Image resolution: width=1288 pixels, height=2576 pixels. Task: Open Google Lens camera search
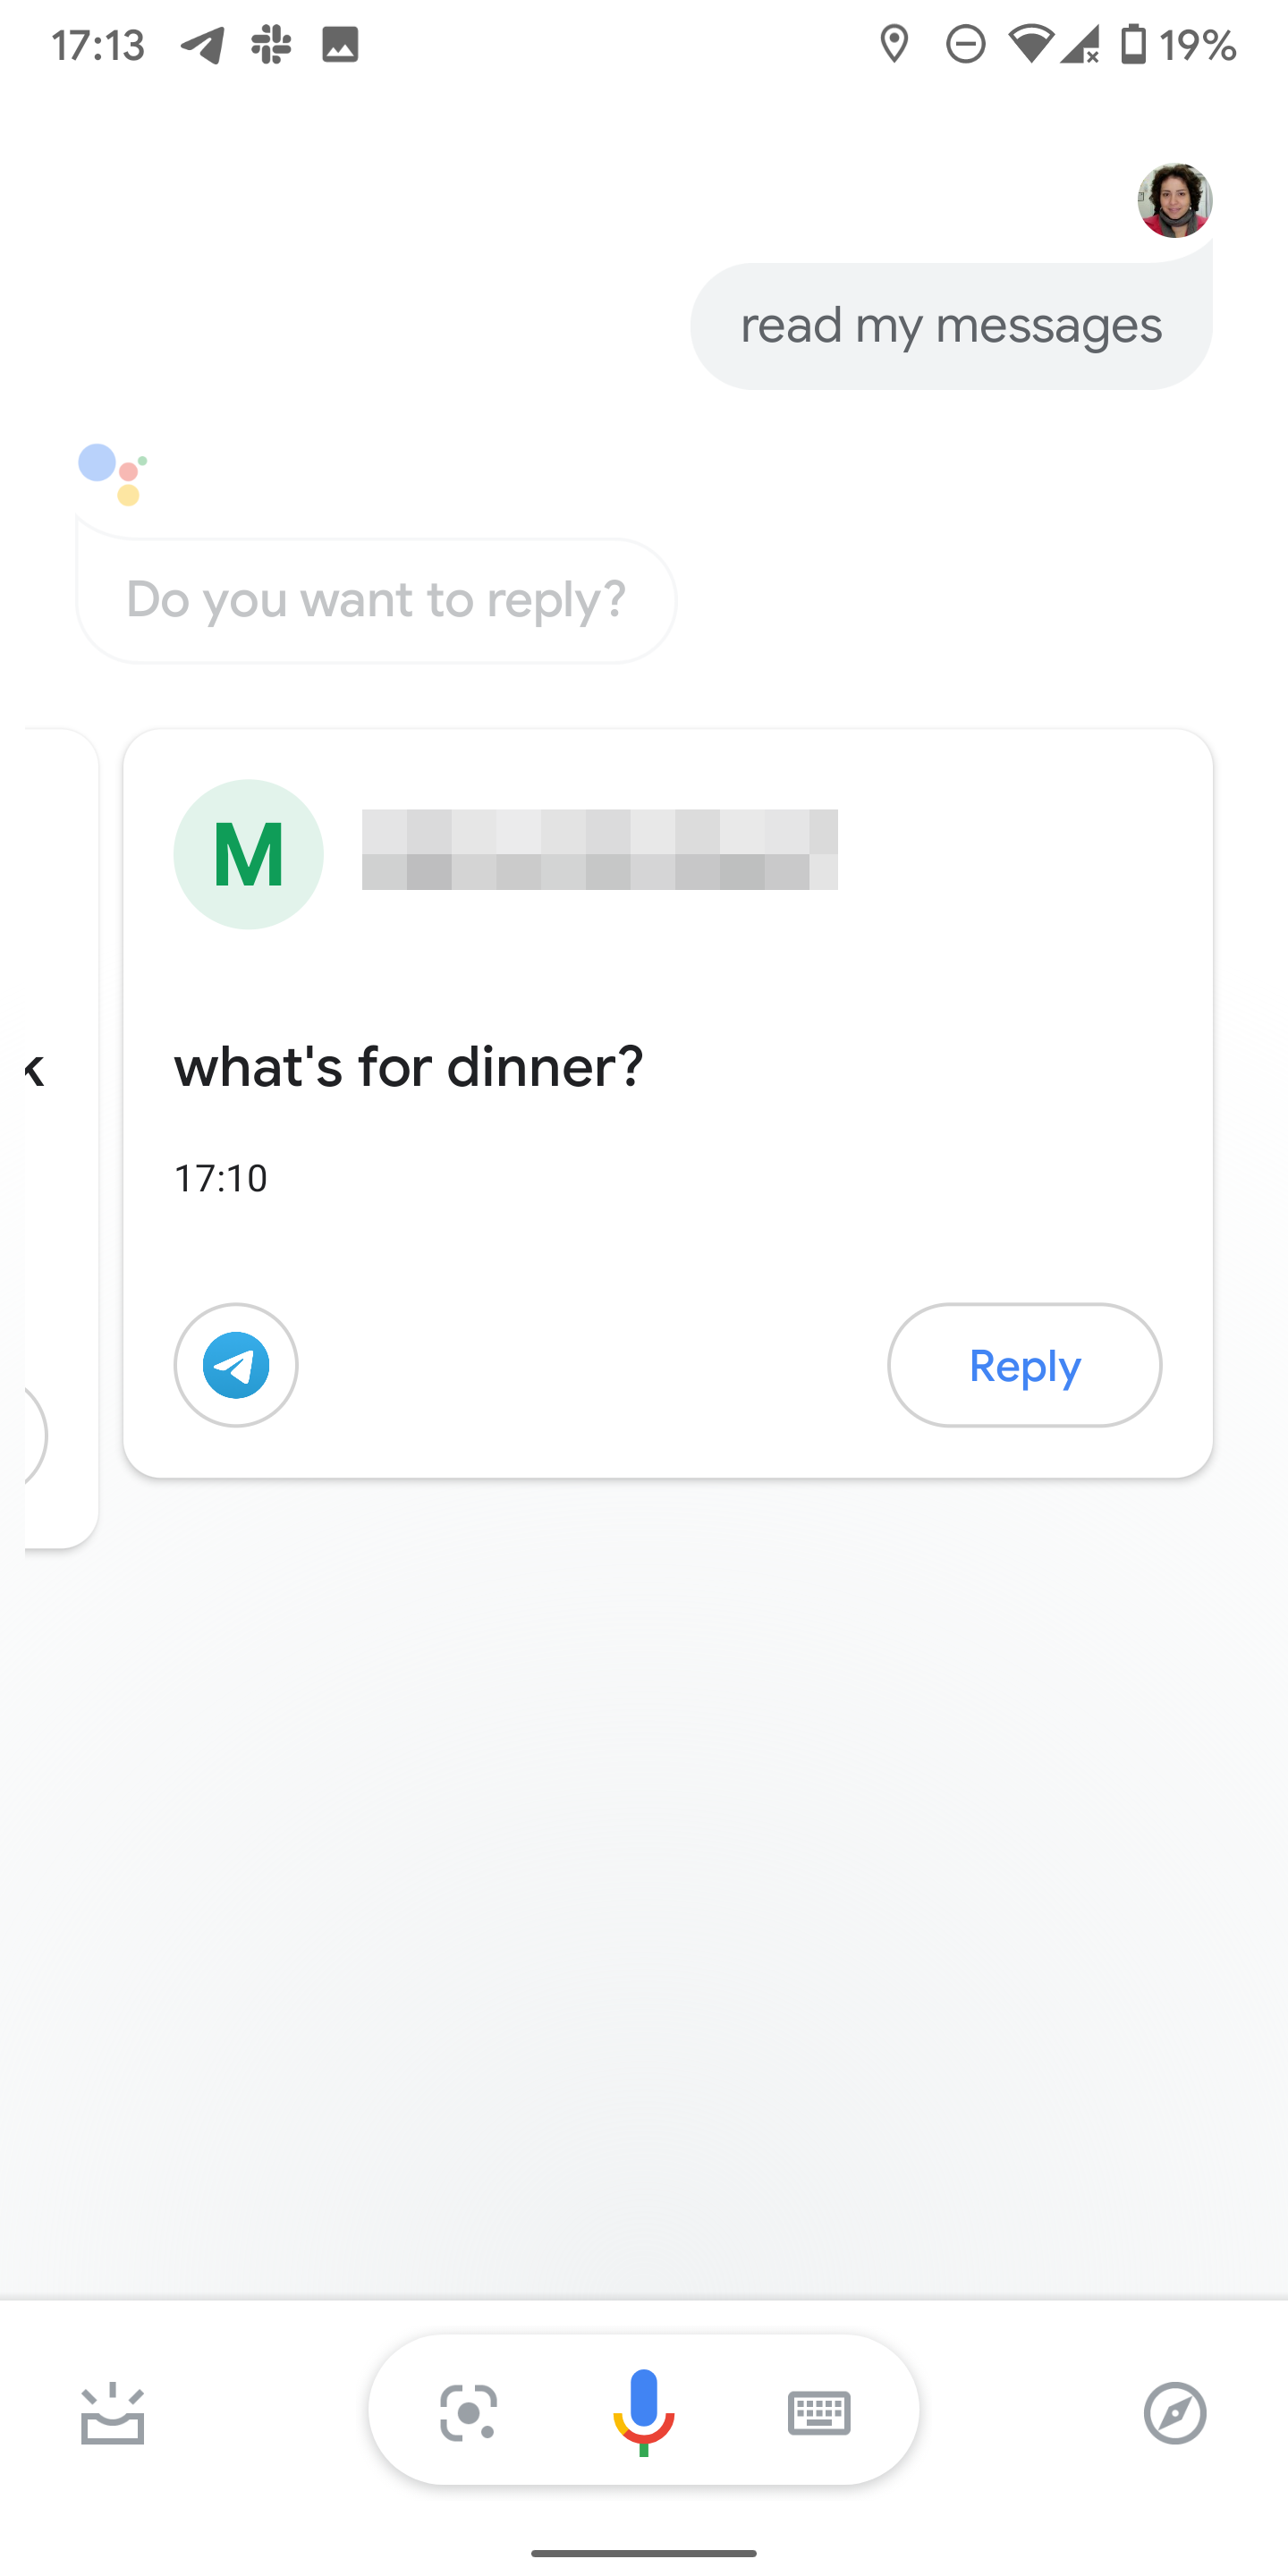pyautogui.click(x=468, y=2412)
